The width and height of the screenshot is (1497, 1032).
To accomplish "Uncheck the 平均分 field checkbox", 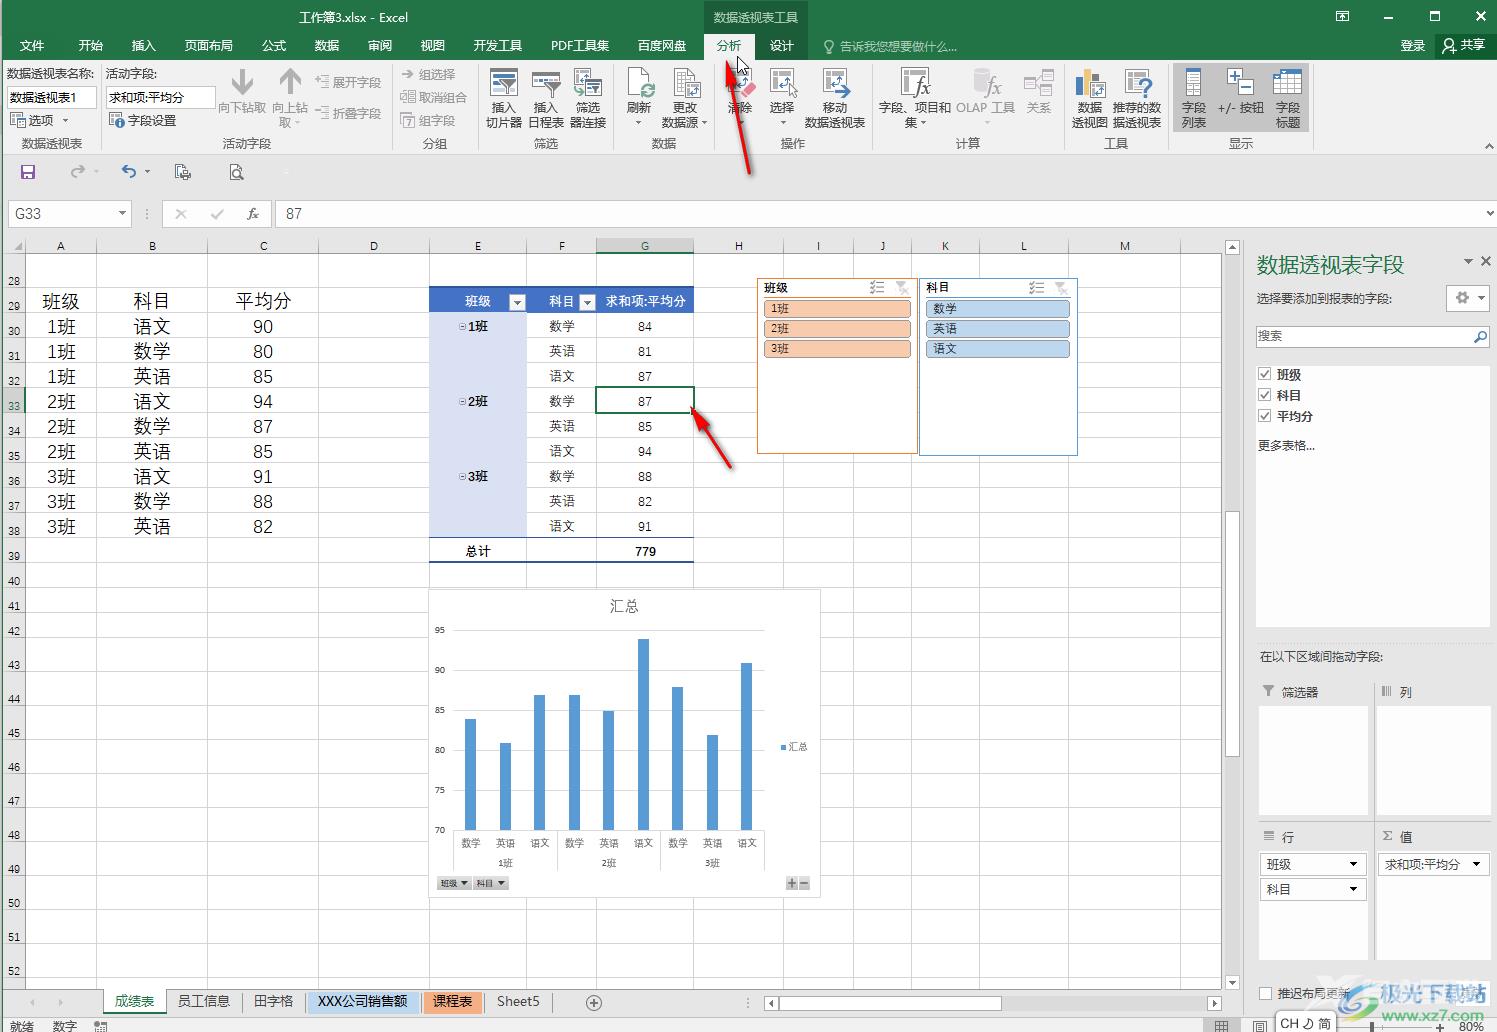I will tap(1265, 416).
